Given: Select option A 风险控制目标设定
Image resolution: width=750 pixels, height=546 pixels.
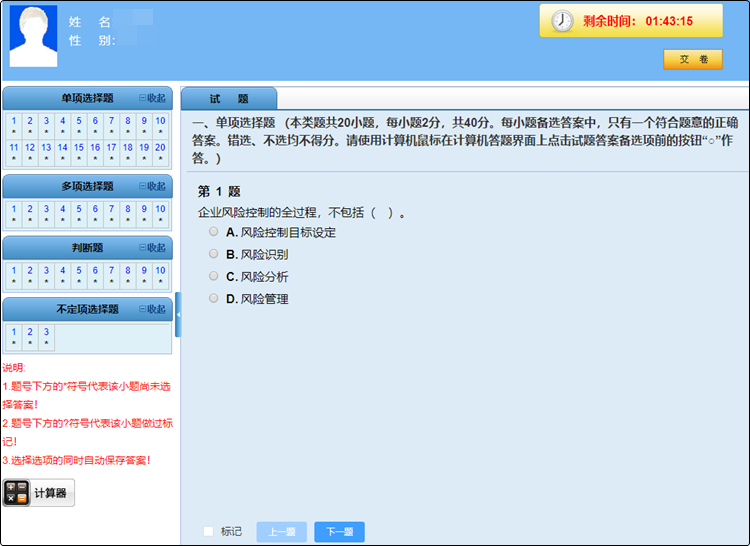Looking at the screenshot, I should 213,232.
